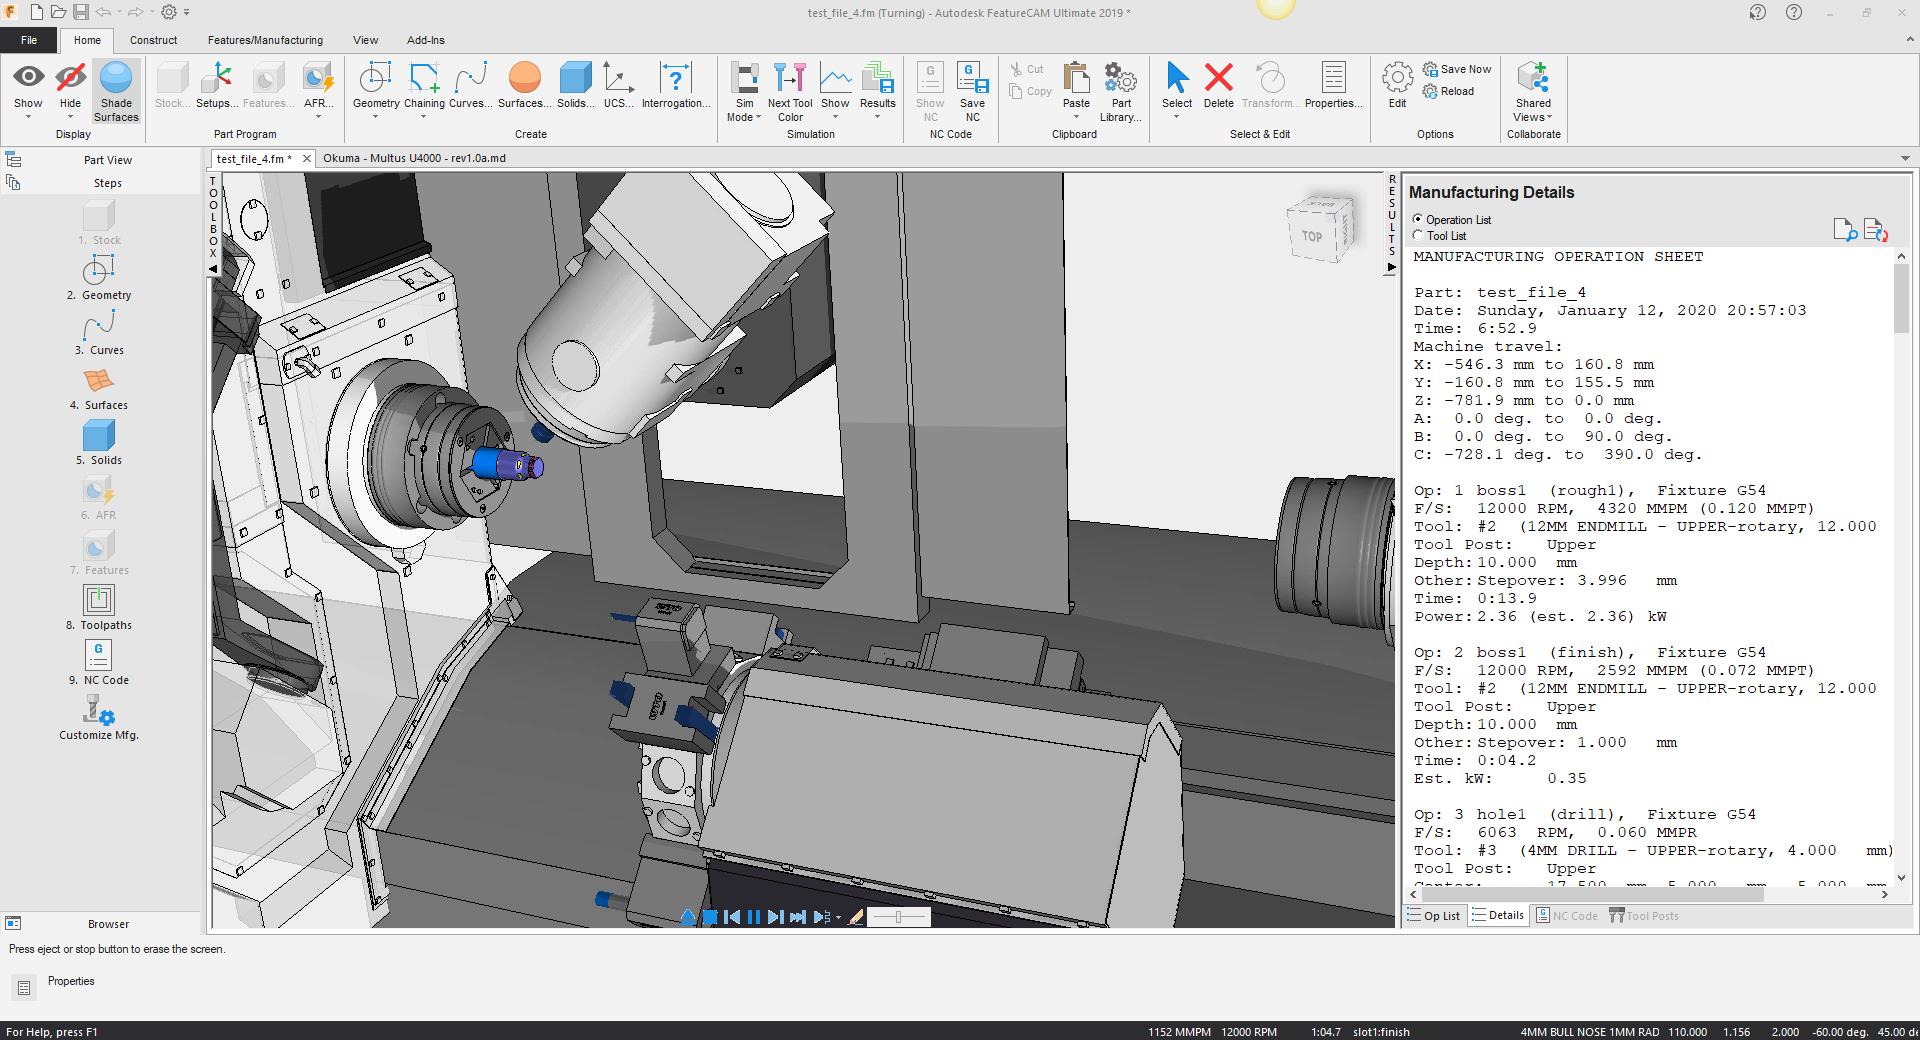
Task: Adjust the simulation speed slider
Action: pos(898,917)
